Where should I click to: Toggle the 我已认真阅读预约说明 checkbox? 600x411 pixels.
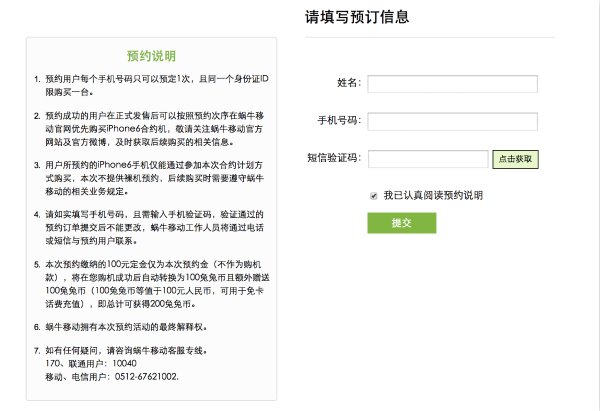tap(374, 195)
